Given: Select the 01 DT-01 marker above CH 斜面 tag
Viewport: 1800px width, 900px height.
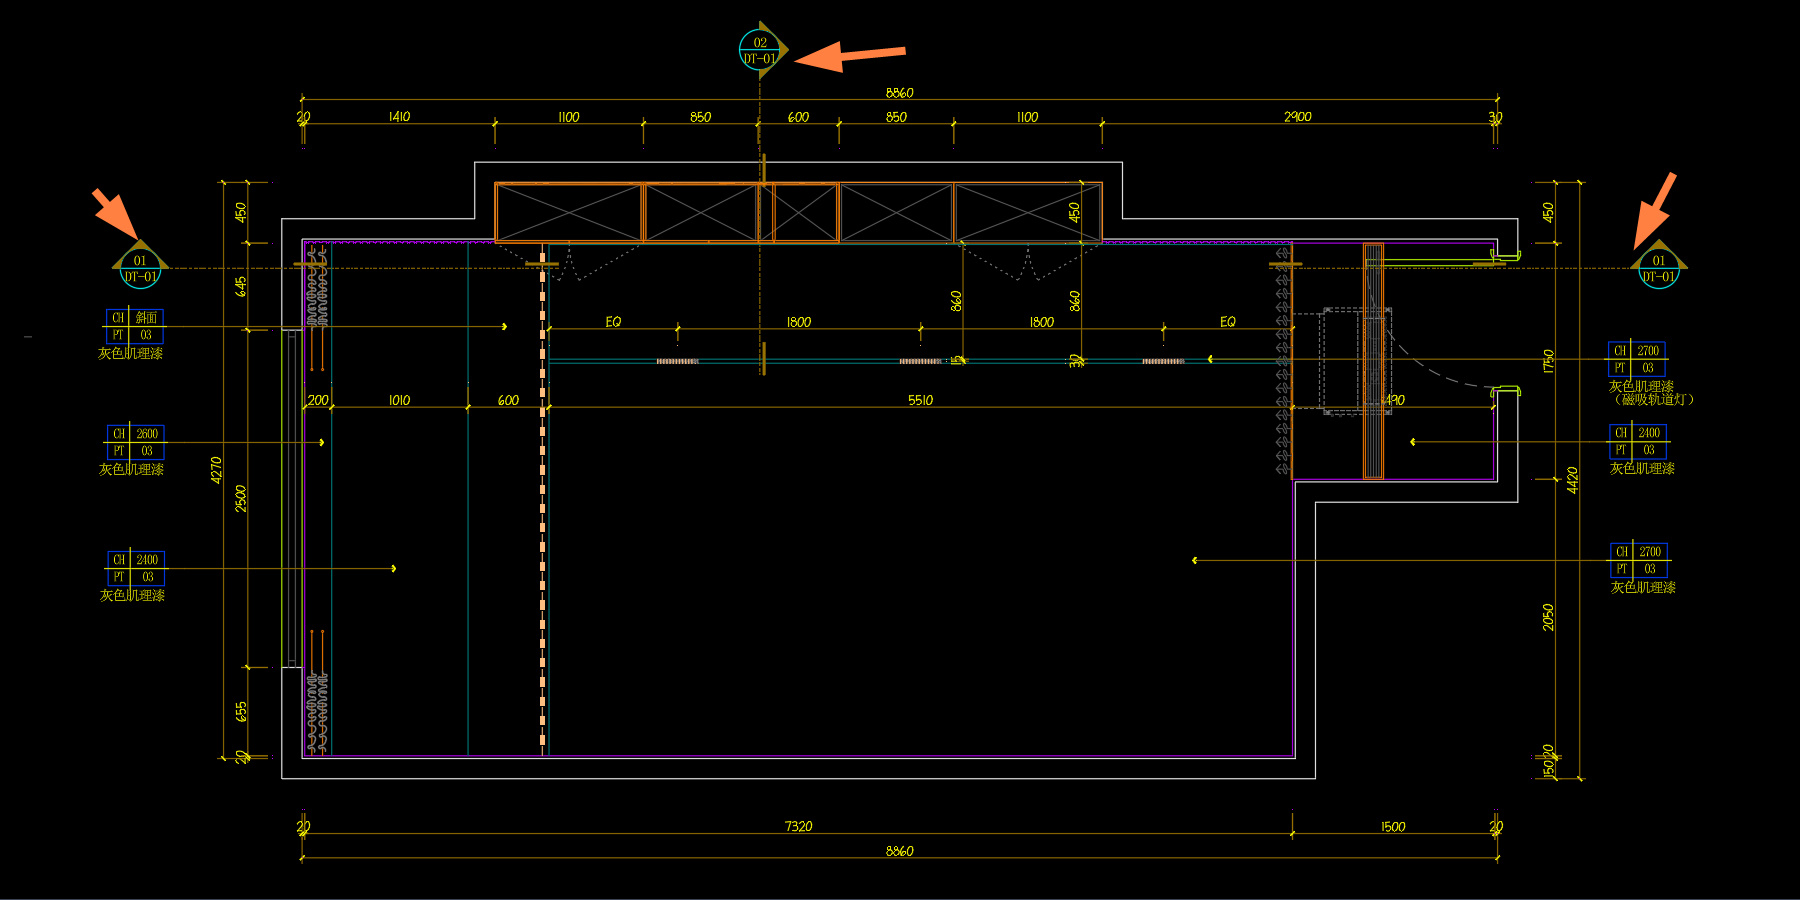Looking at the screenshot, I should (x=140, y=266).
